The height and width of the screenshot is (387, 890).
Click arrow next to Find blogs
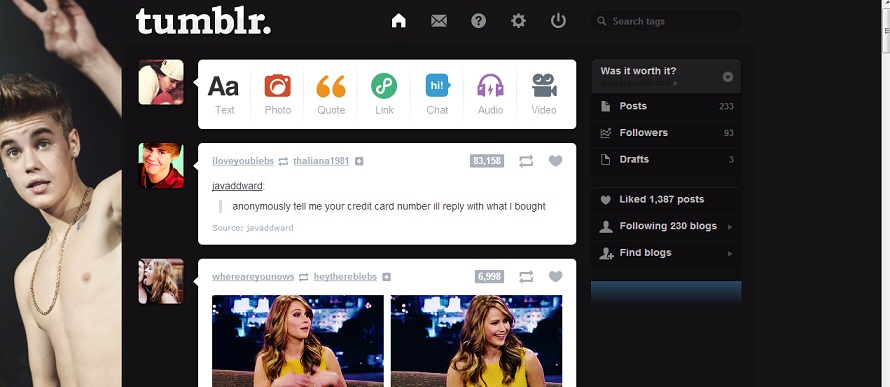730,254
